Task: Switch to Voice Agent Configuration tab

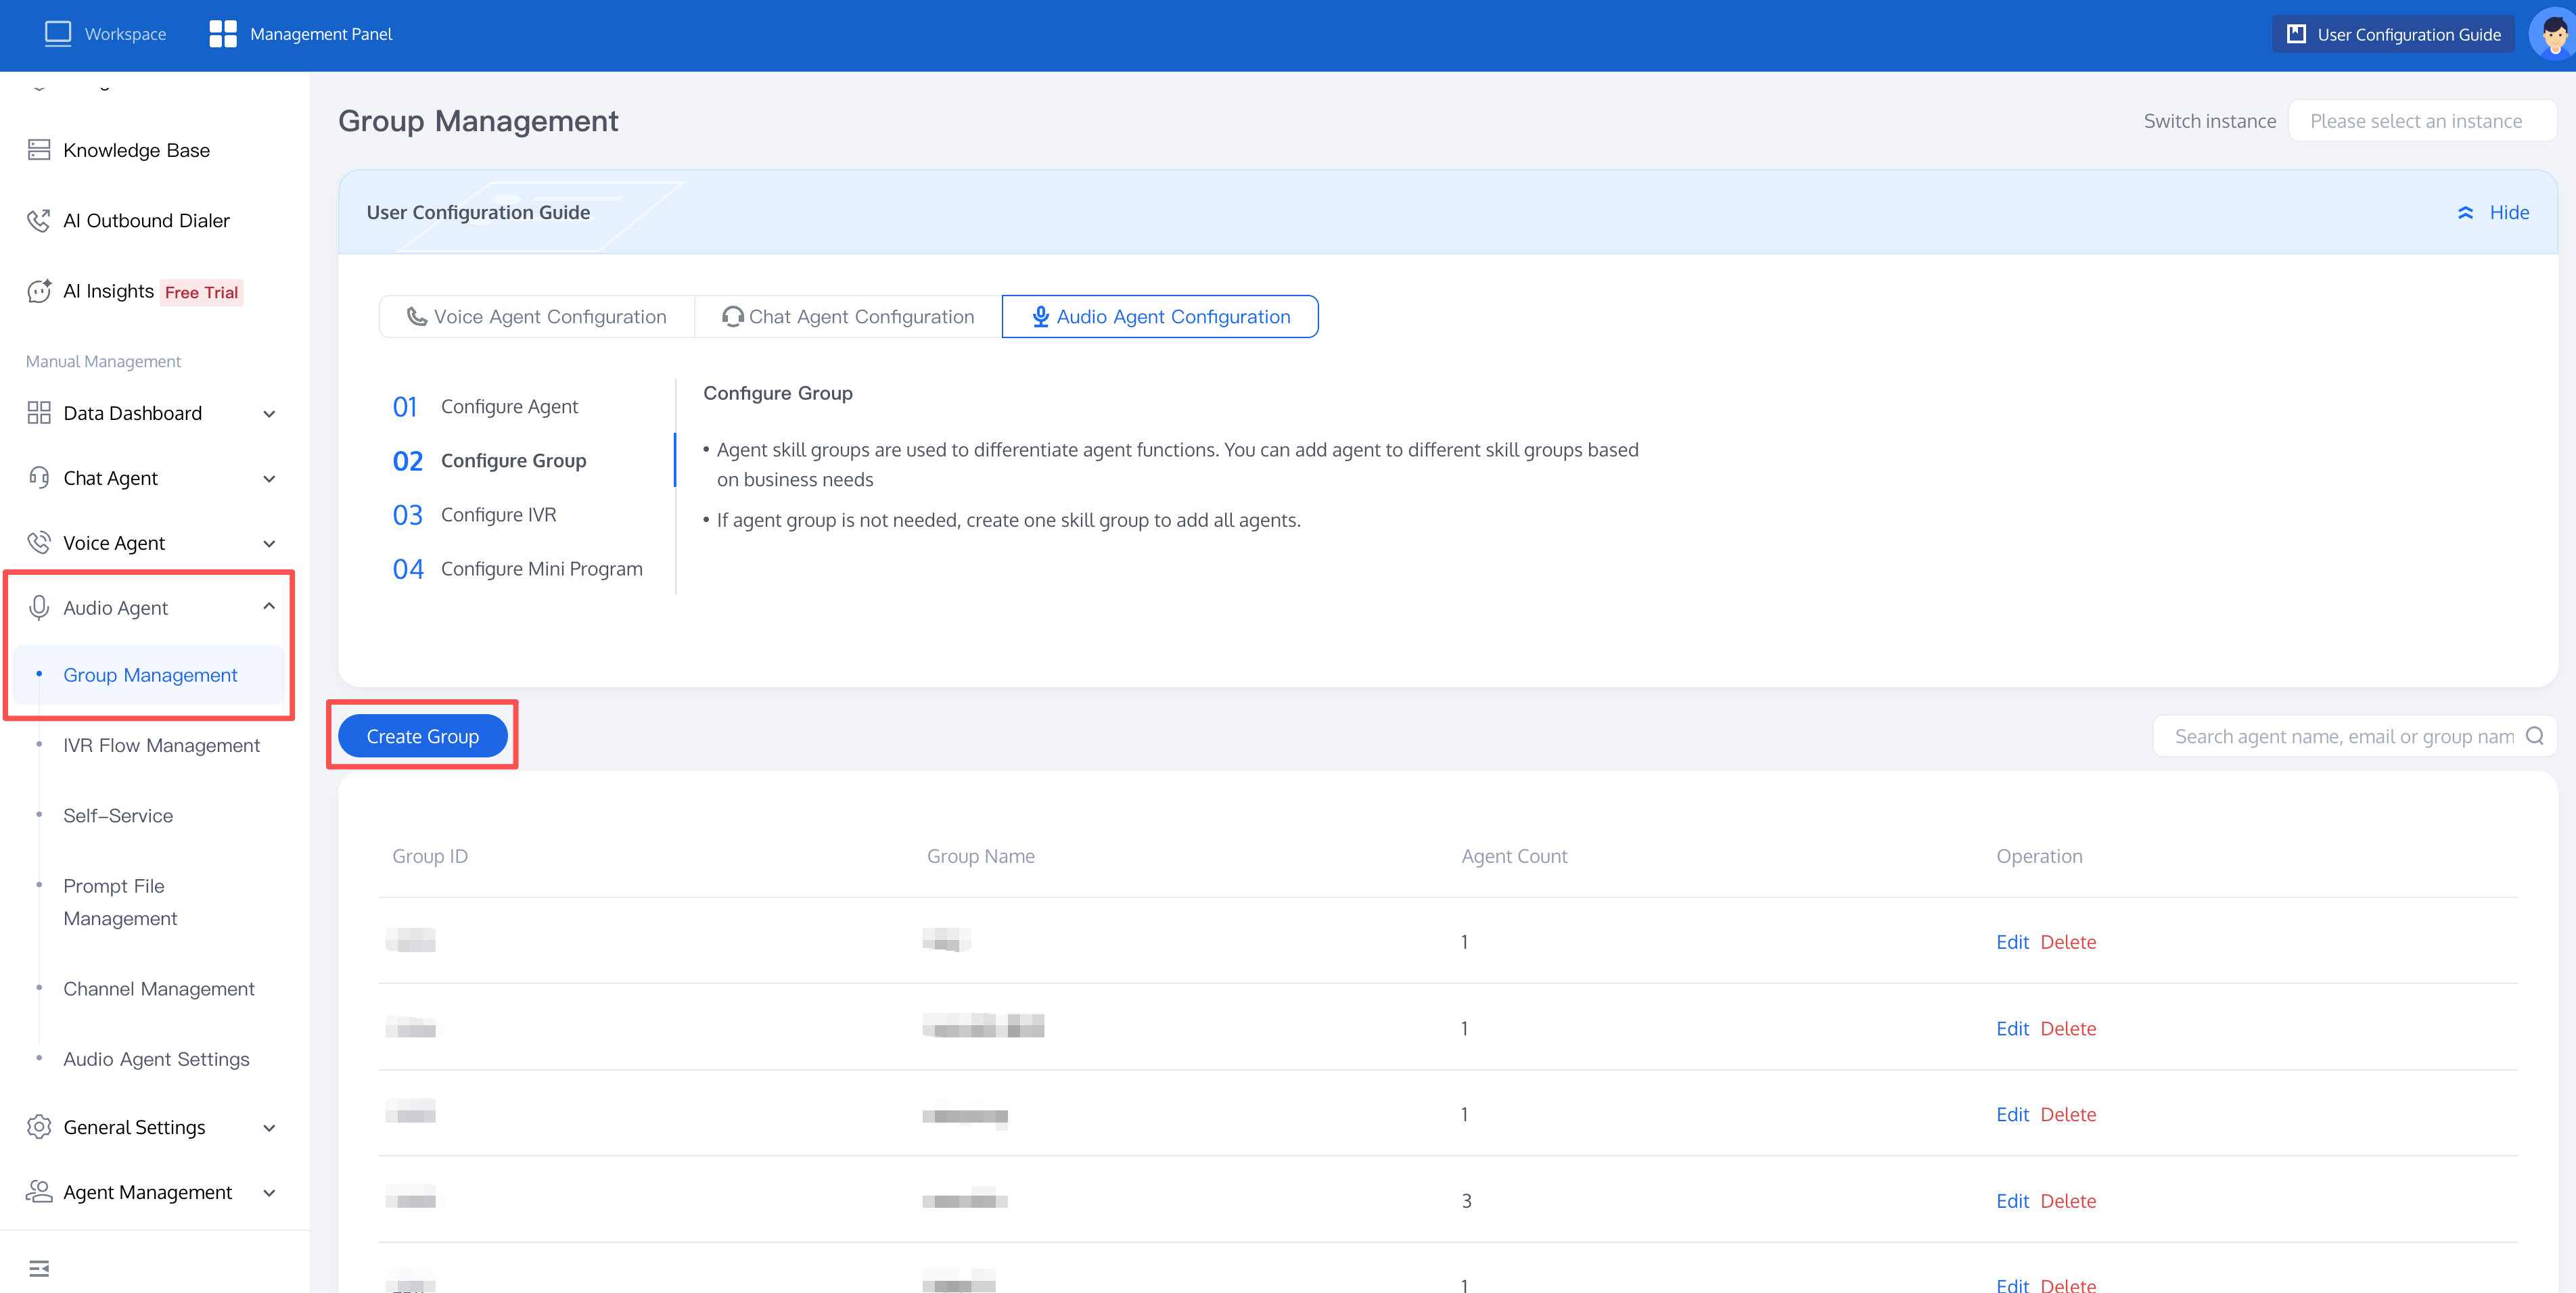Action: pos(537,317)
